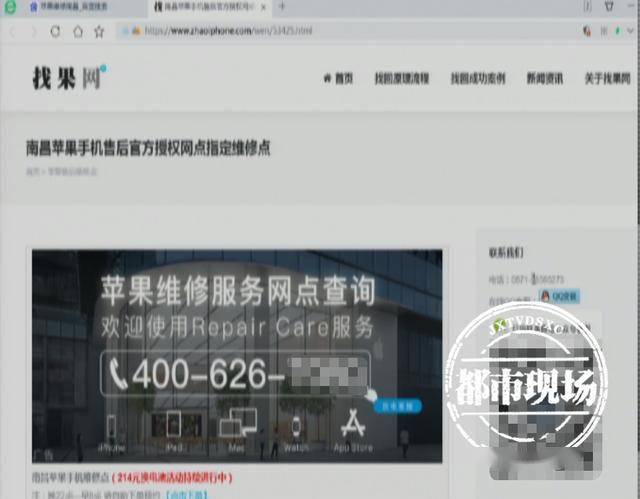Focus the zhaoiphone.com address bar
Viewport: 640px width, 499px height.
click(x=347, y=31)
